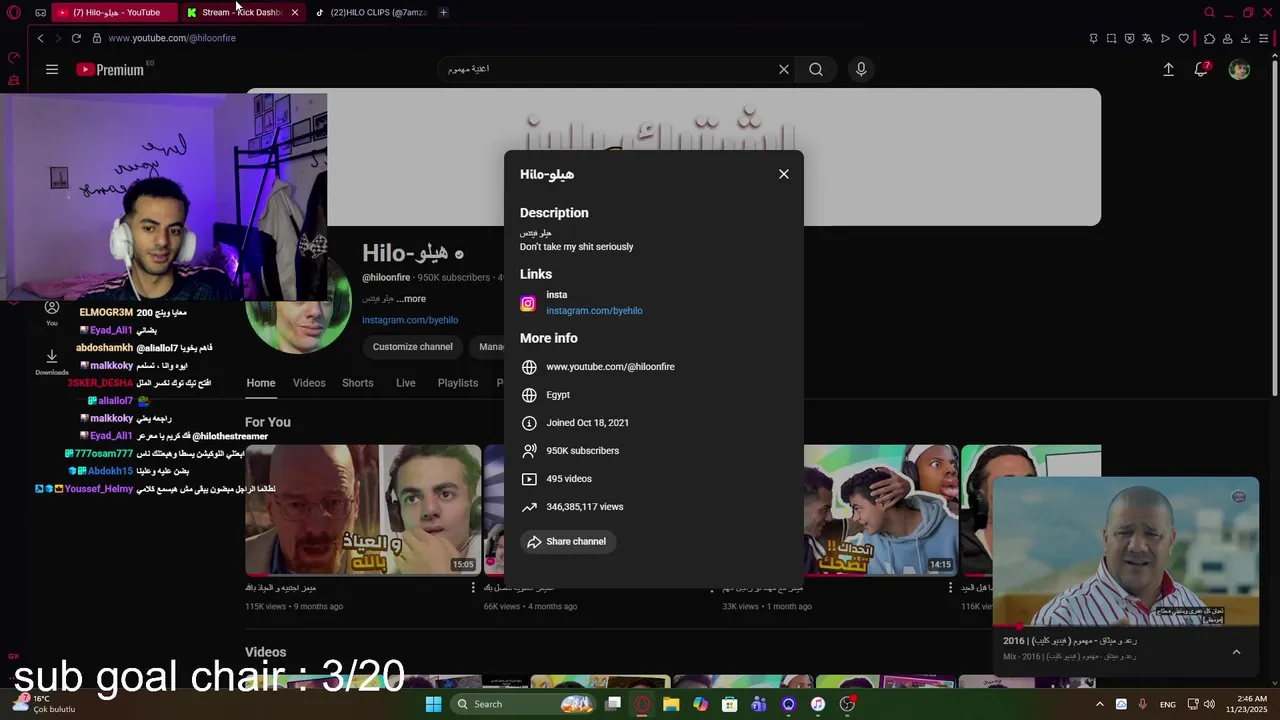The width and height of the screenshot is (1280, 720).
Task: Go back in browser history
Action: 40,38
